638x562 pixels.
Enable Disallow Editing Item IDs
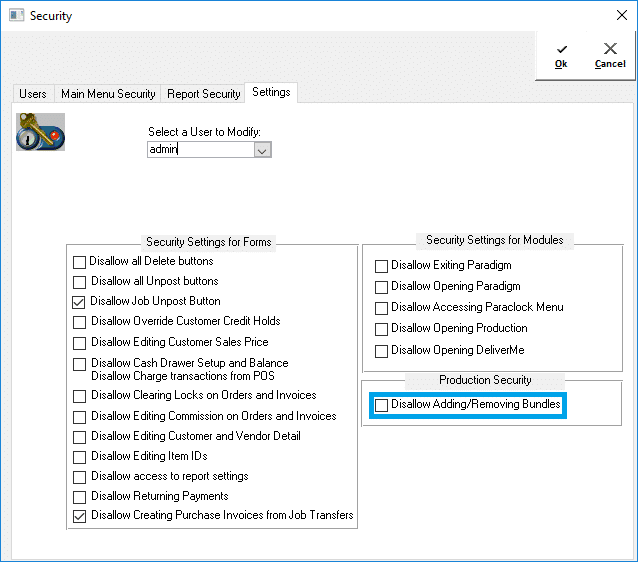[80, 457]
